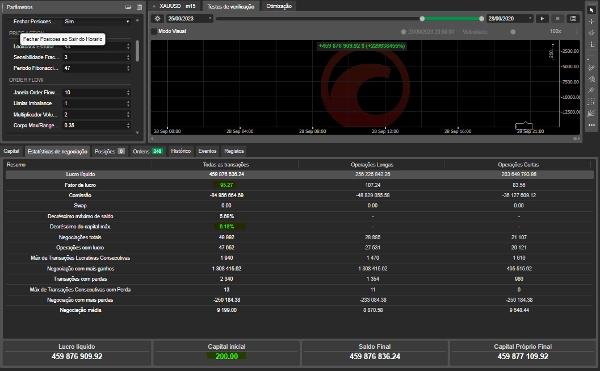Click the Operações Curtas column header
Viewport: 600px width, 371px height.
coord(518,165)
